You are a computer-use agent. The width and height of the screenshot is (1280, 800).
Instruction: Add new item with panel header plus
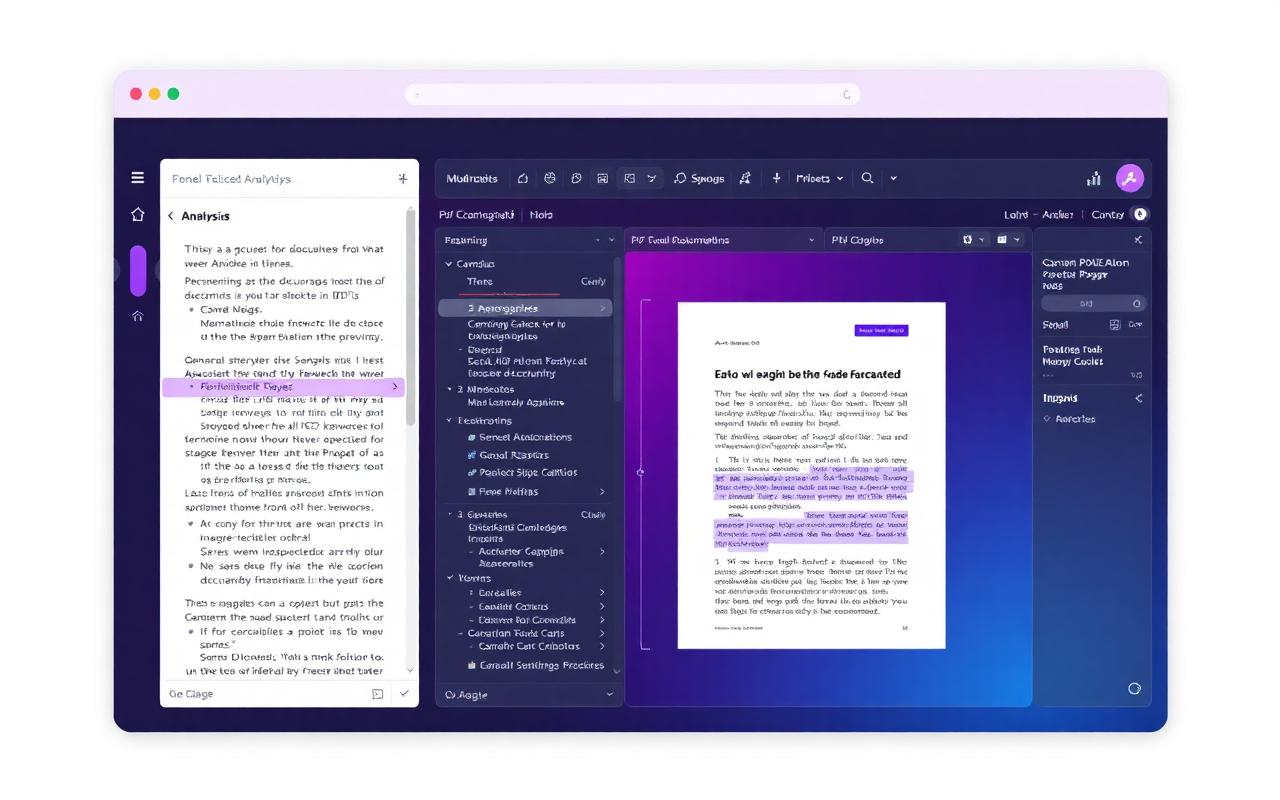[x=402, y=179]
